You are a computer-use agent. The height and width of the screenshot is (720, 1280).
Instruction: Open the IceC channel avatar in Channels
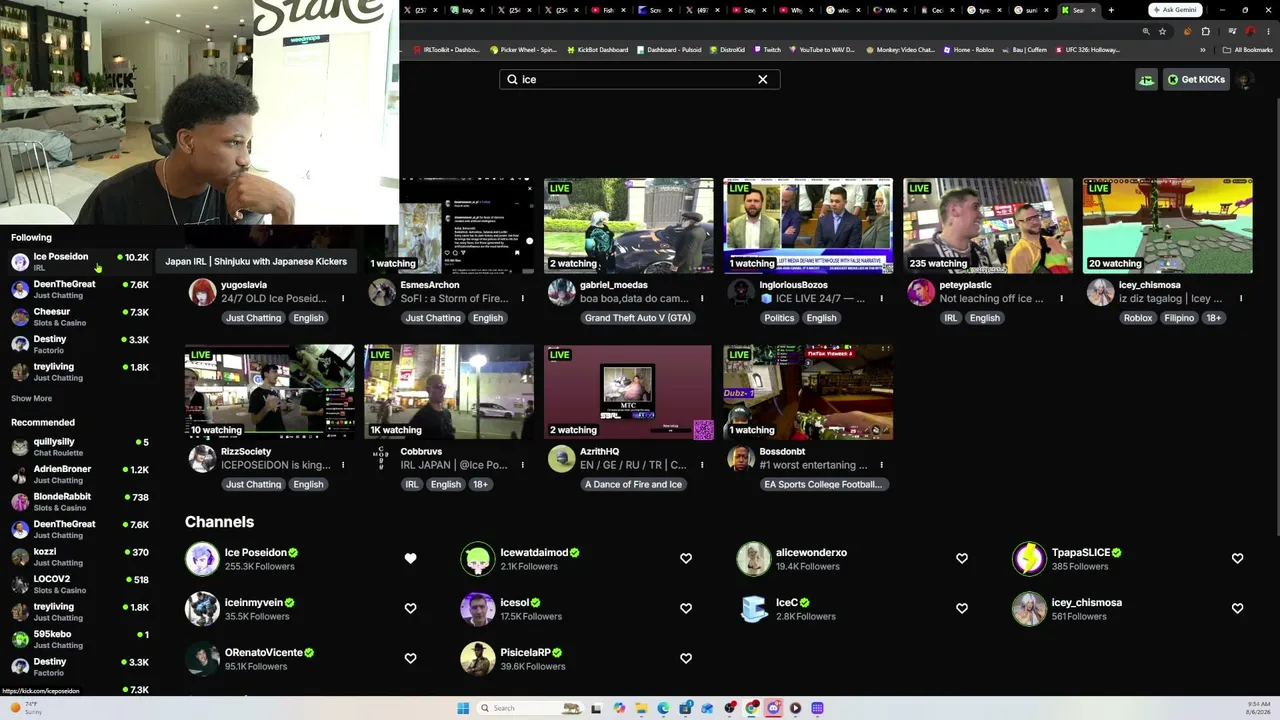point(754,609)
